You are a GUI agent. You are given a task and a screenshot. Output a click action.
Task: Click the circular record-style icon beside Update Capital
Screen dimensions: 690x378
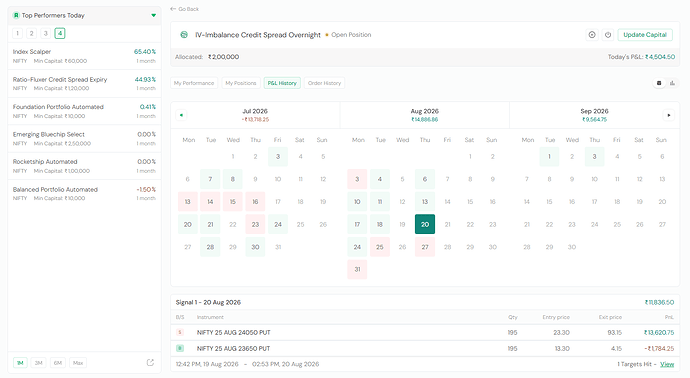pos(592,35)
